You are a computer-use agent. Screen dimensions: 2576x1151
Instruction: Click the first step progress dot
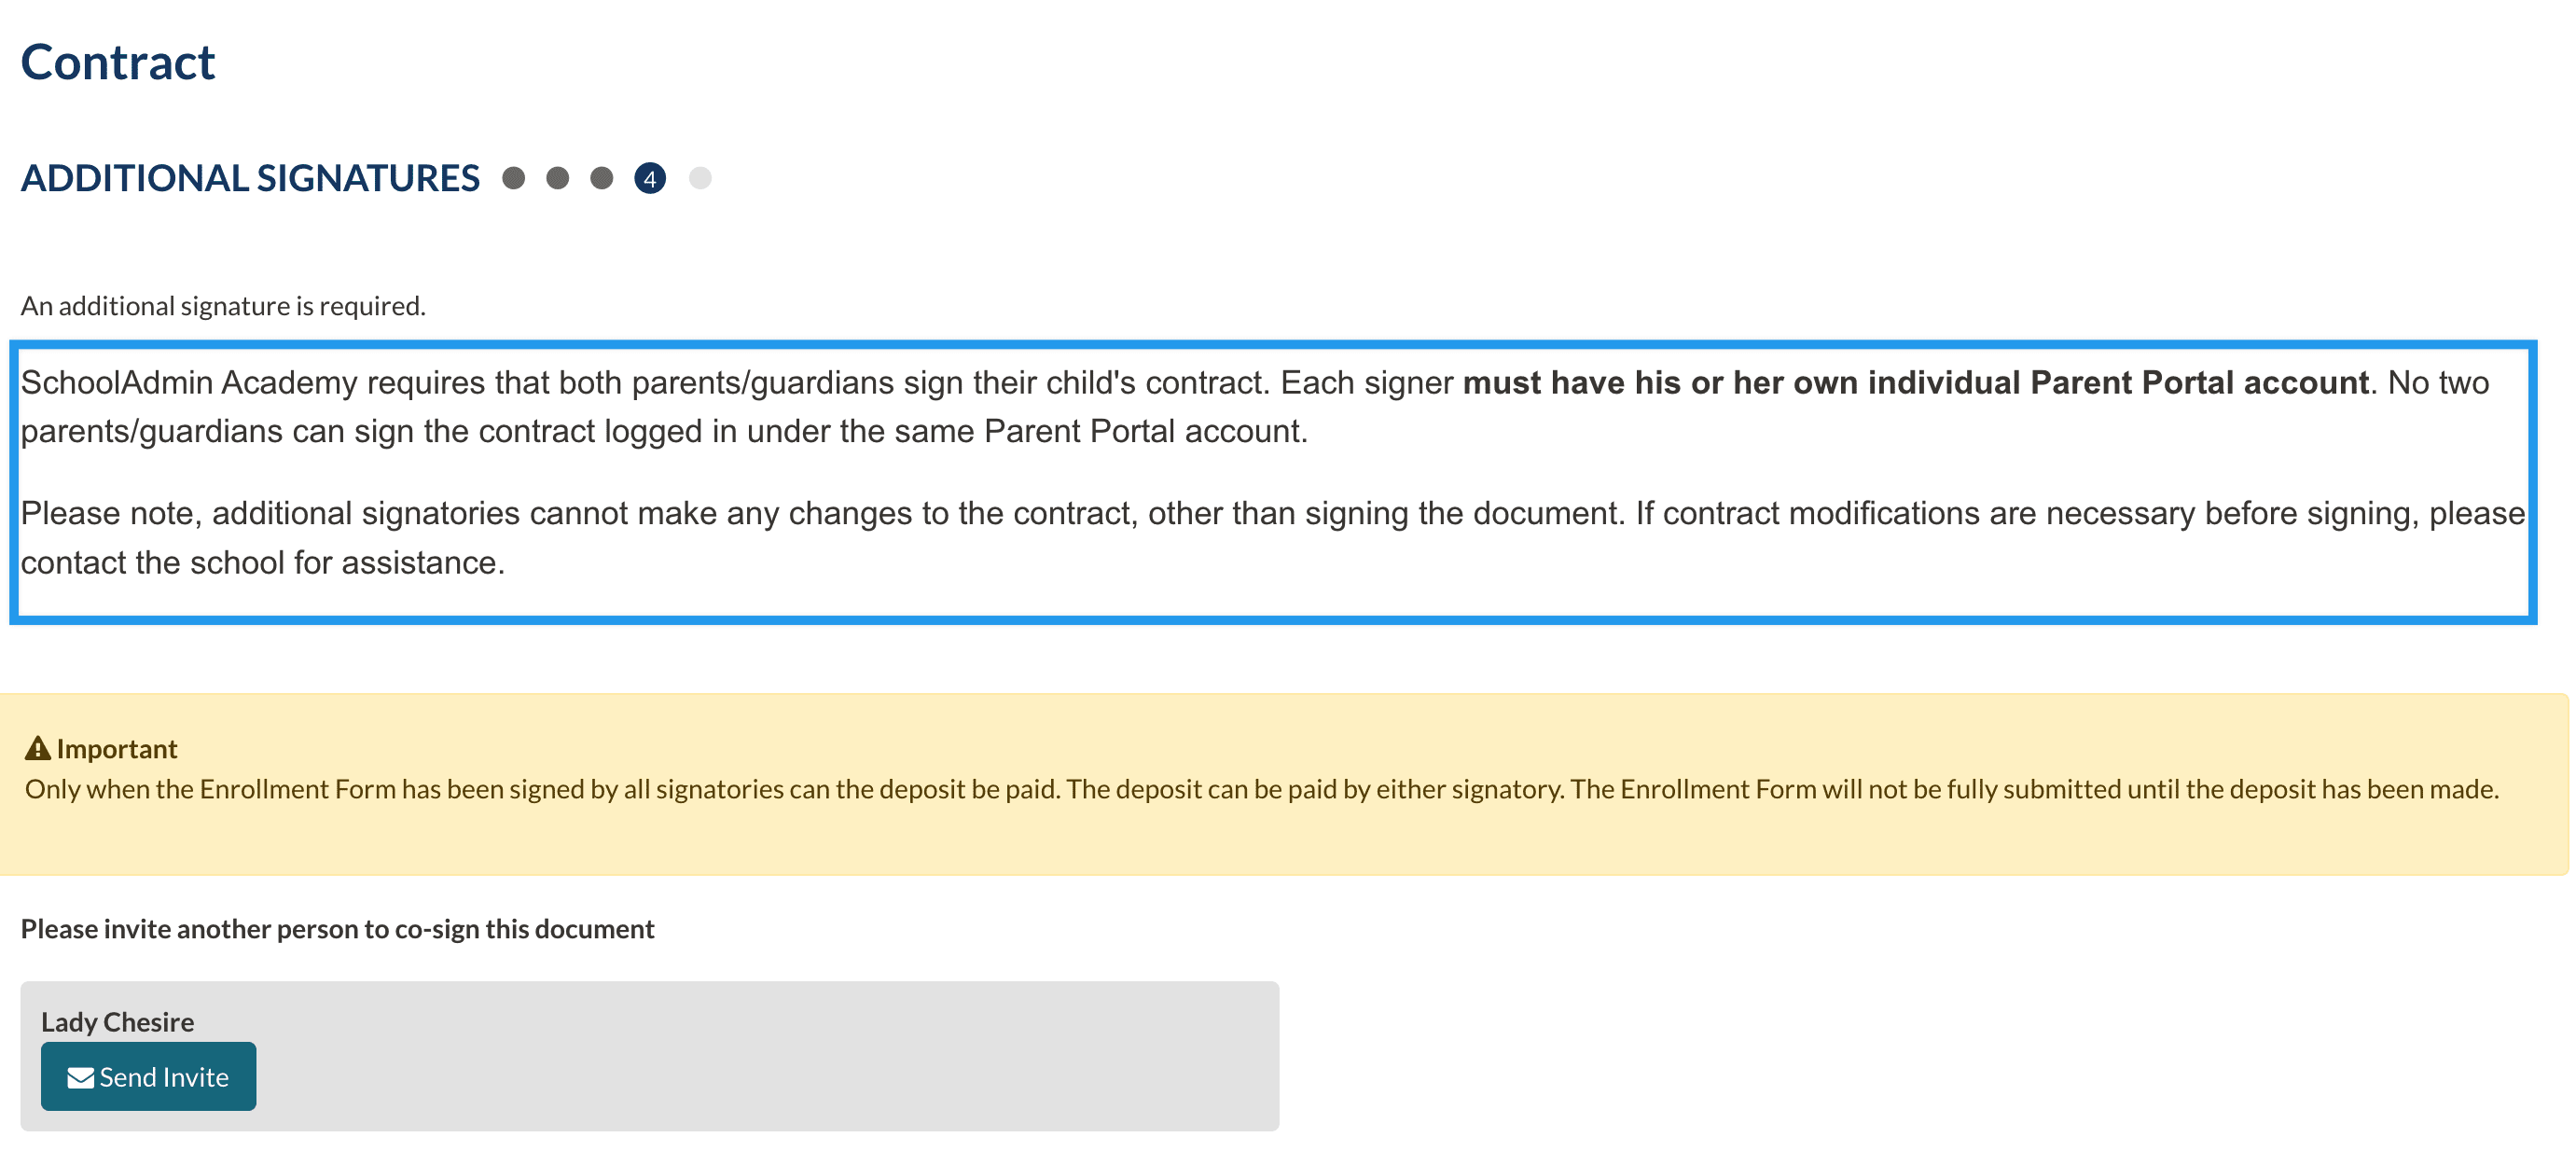pyautogui.click(x=513, y=178)
